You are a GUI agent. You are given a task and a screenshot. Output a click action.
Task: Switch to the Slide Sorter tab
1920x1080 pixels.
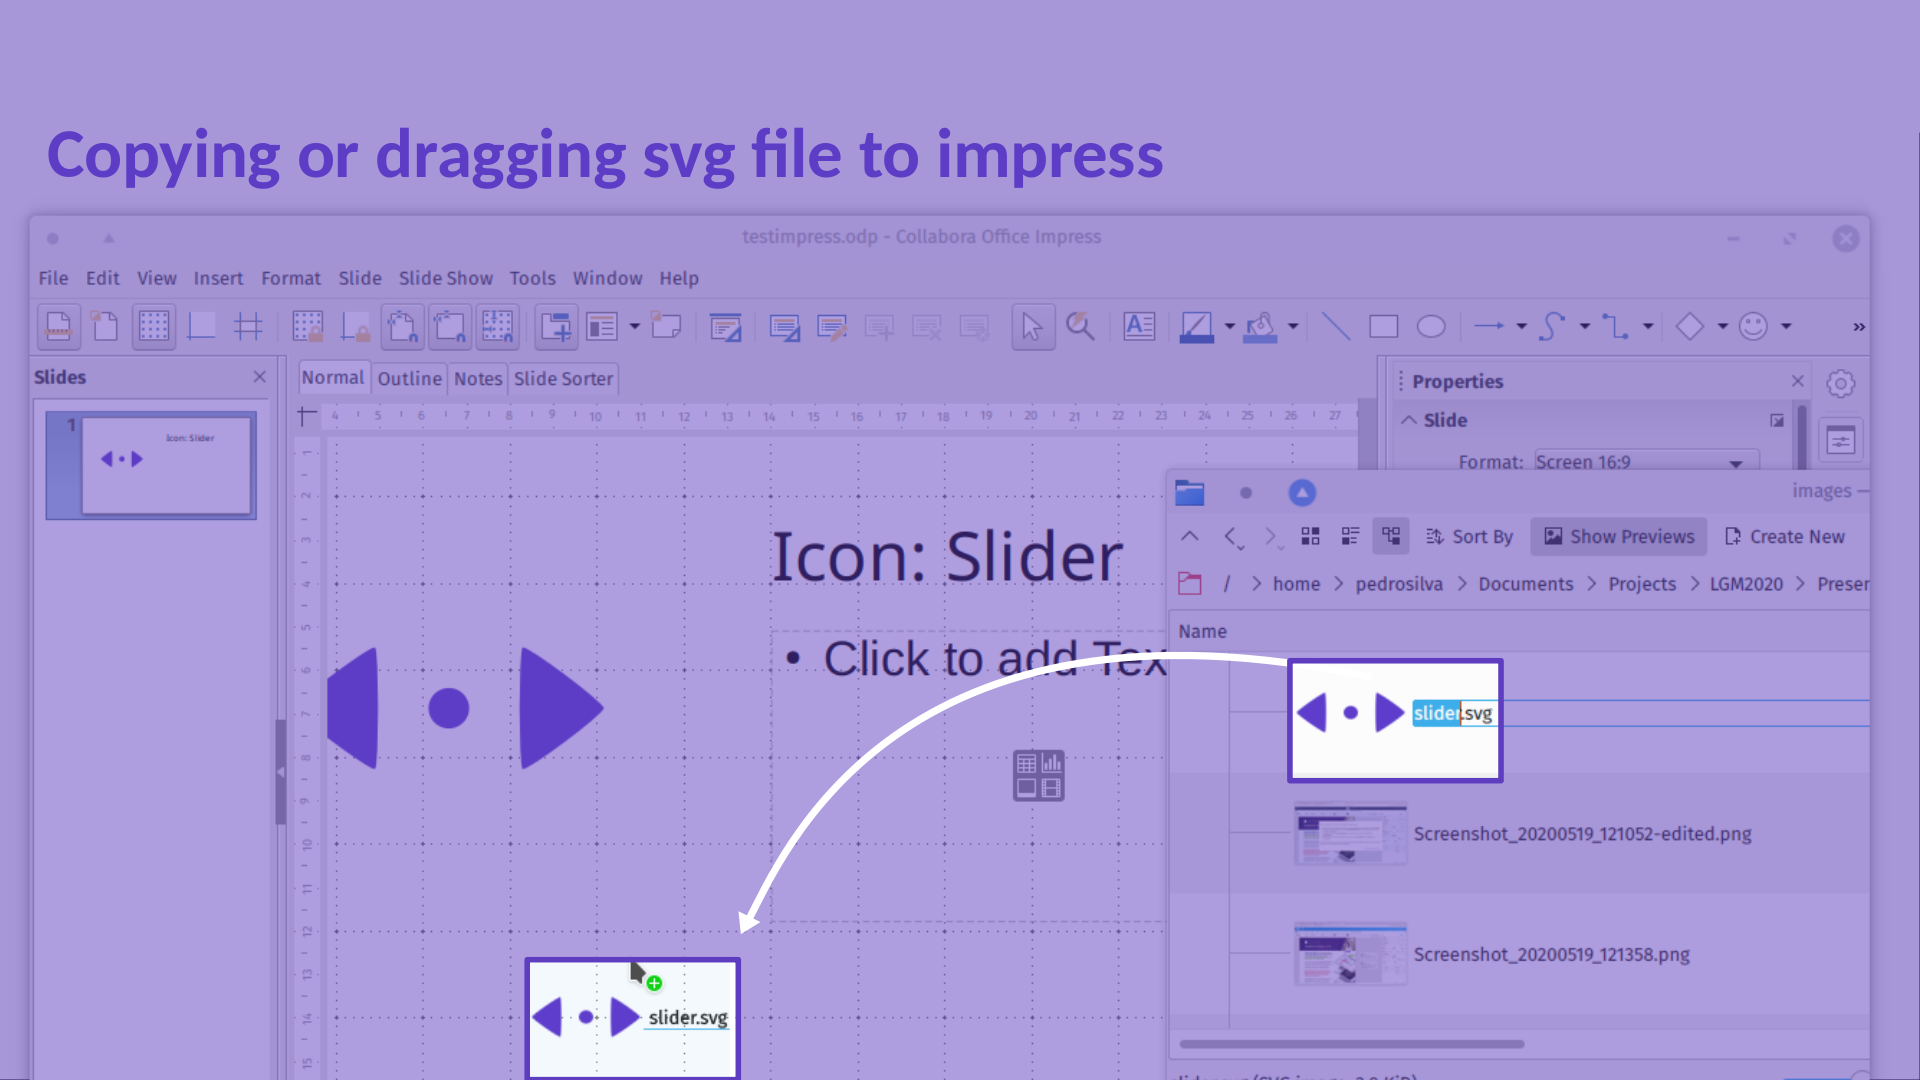pyautogui.click(x=563, y=379)
